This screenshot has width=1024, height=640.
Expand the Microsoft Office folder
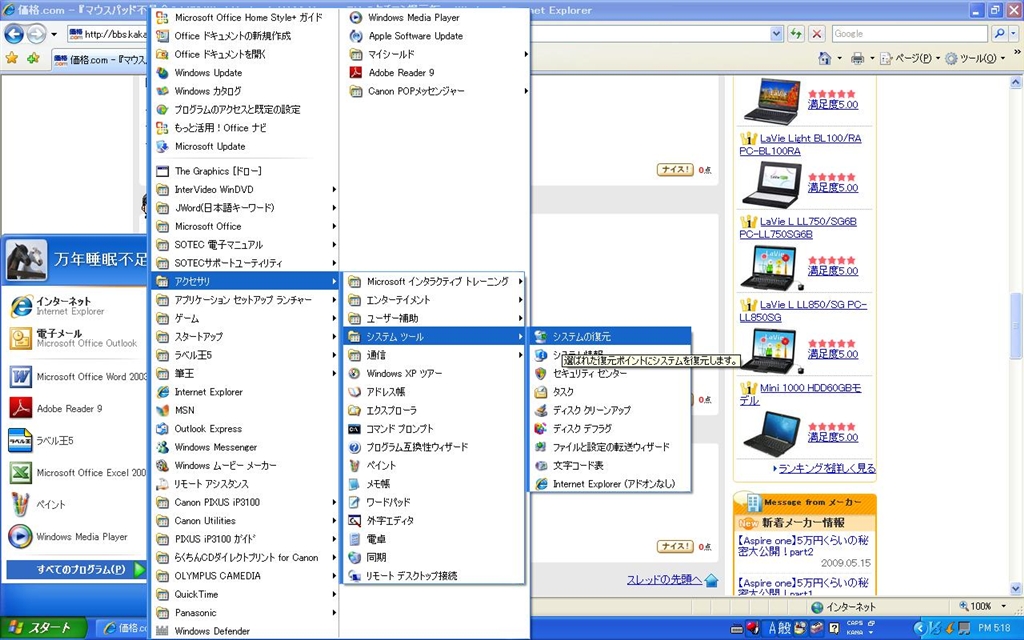[x=245, y=226]
